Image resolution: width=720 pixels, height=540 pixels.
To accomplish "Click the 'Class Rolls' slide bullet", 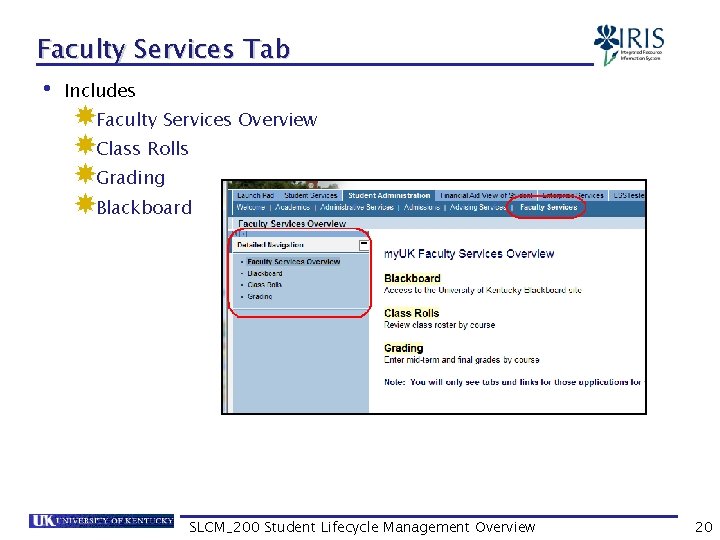I will 142,148.
